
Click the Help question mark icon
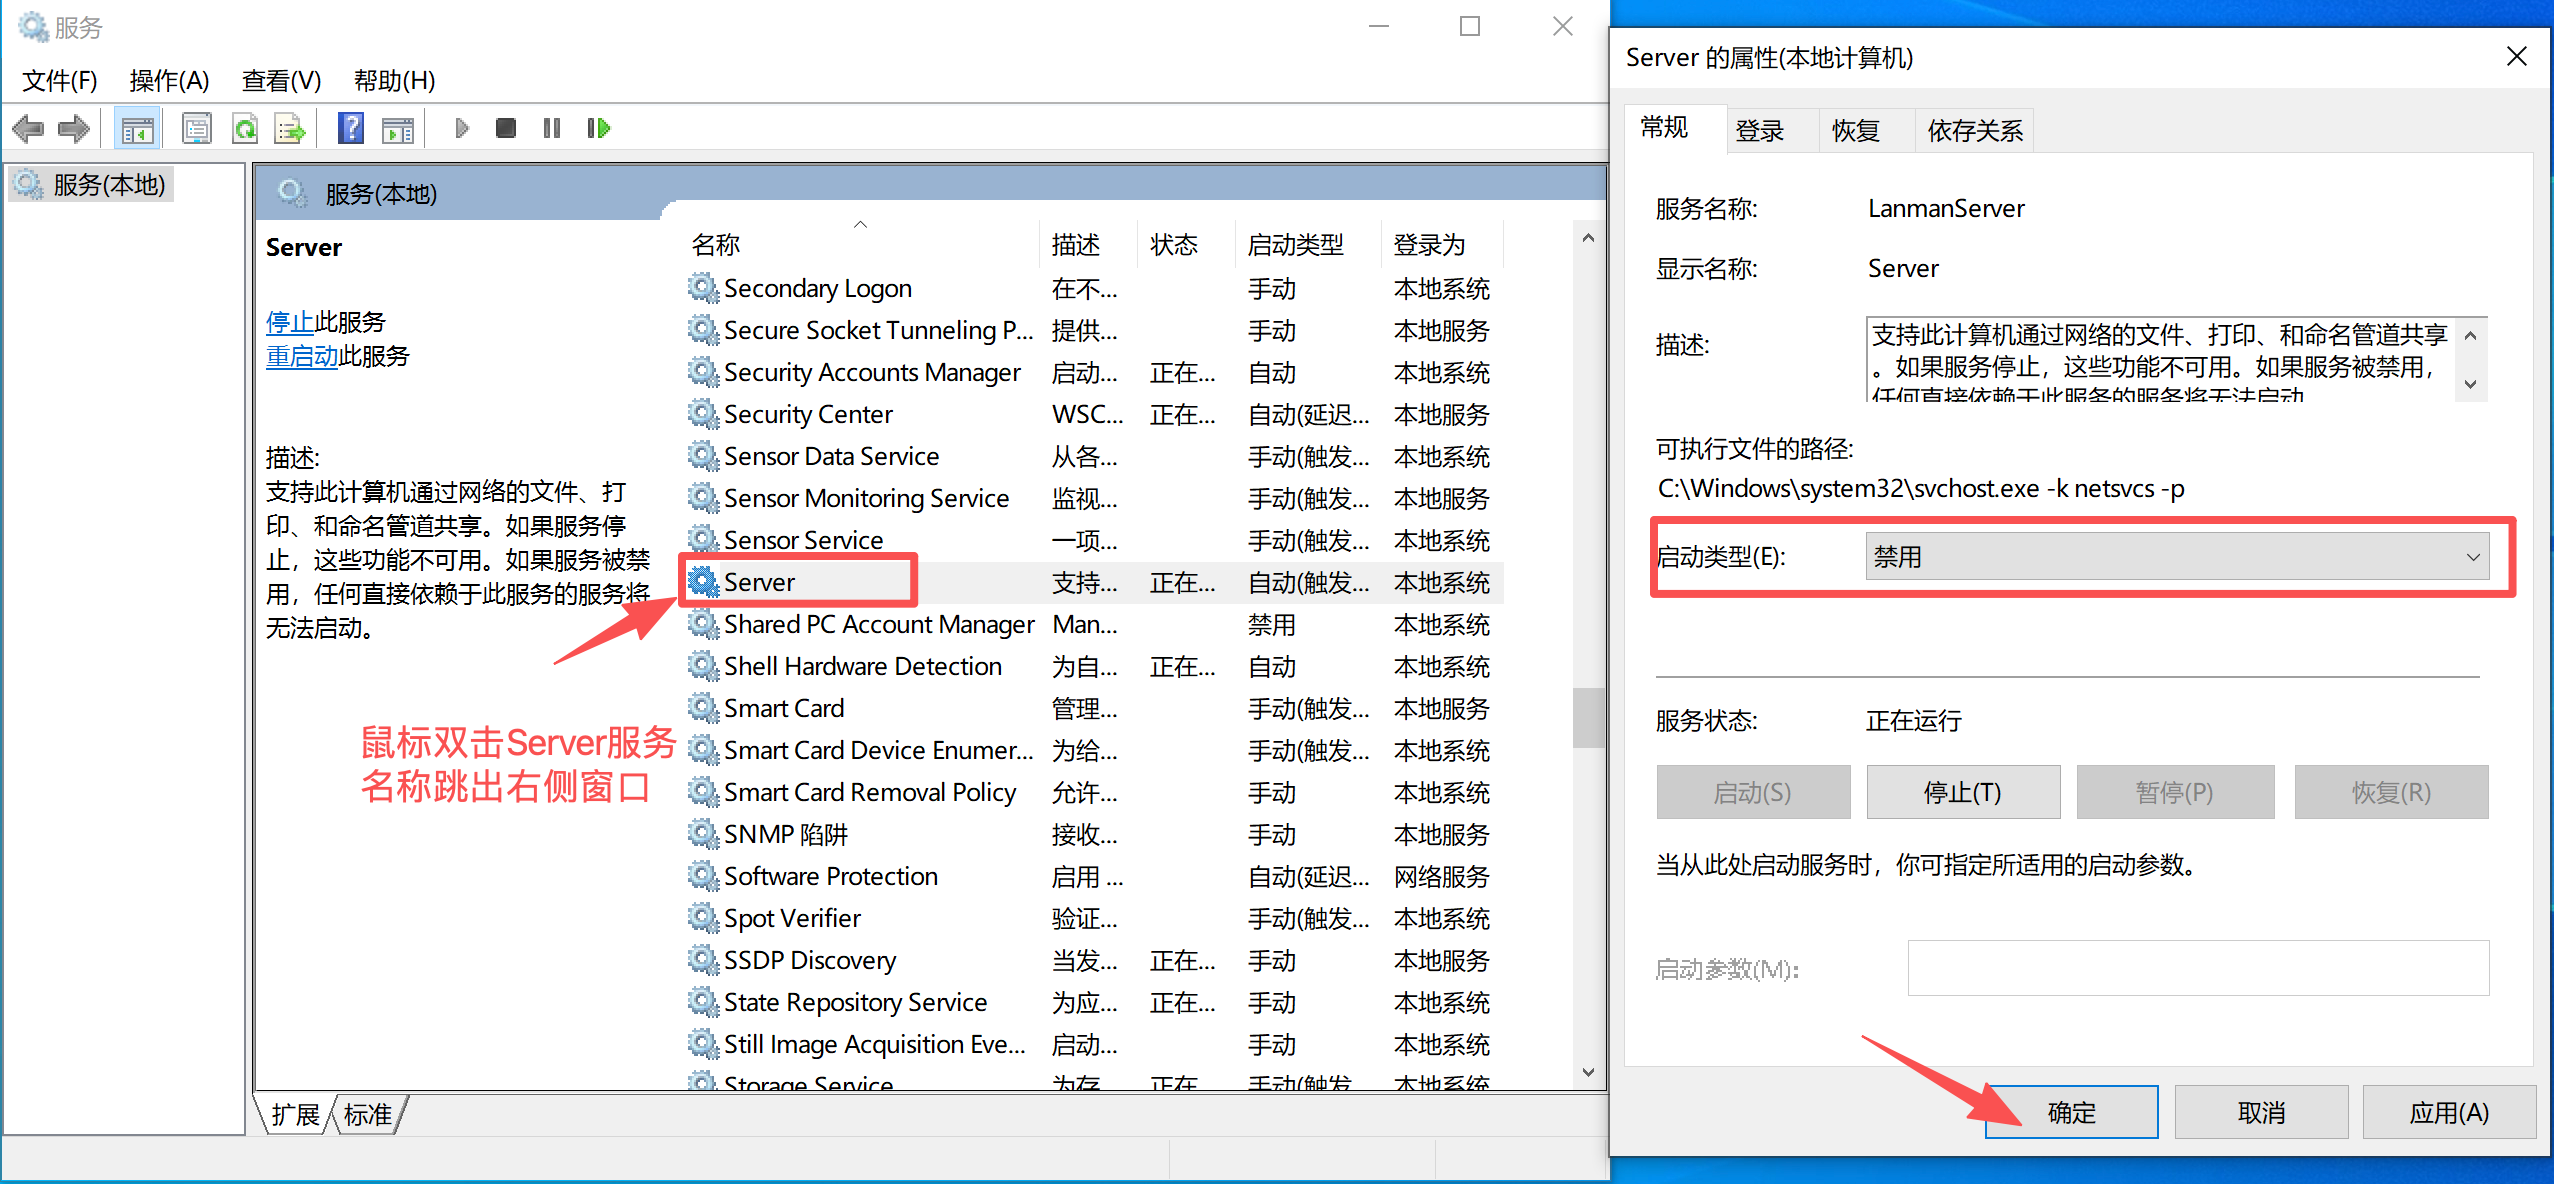pos(350,128)
